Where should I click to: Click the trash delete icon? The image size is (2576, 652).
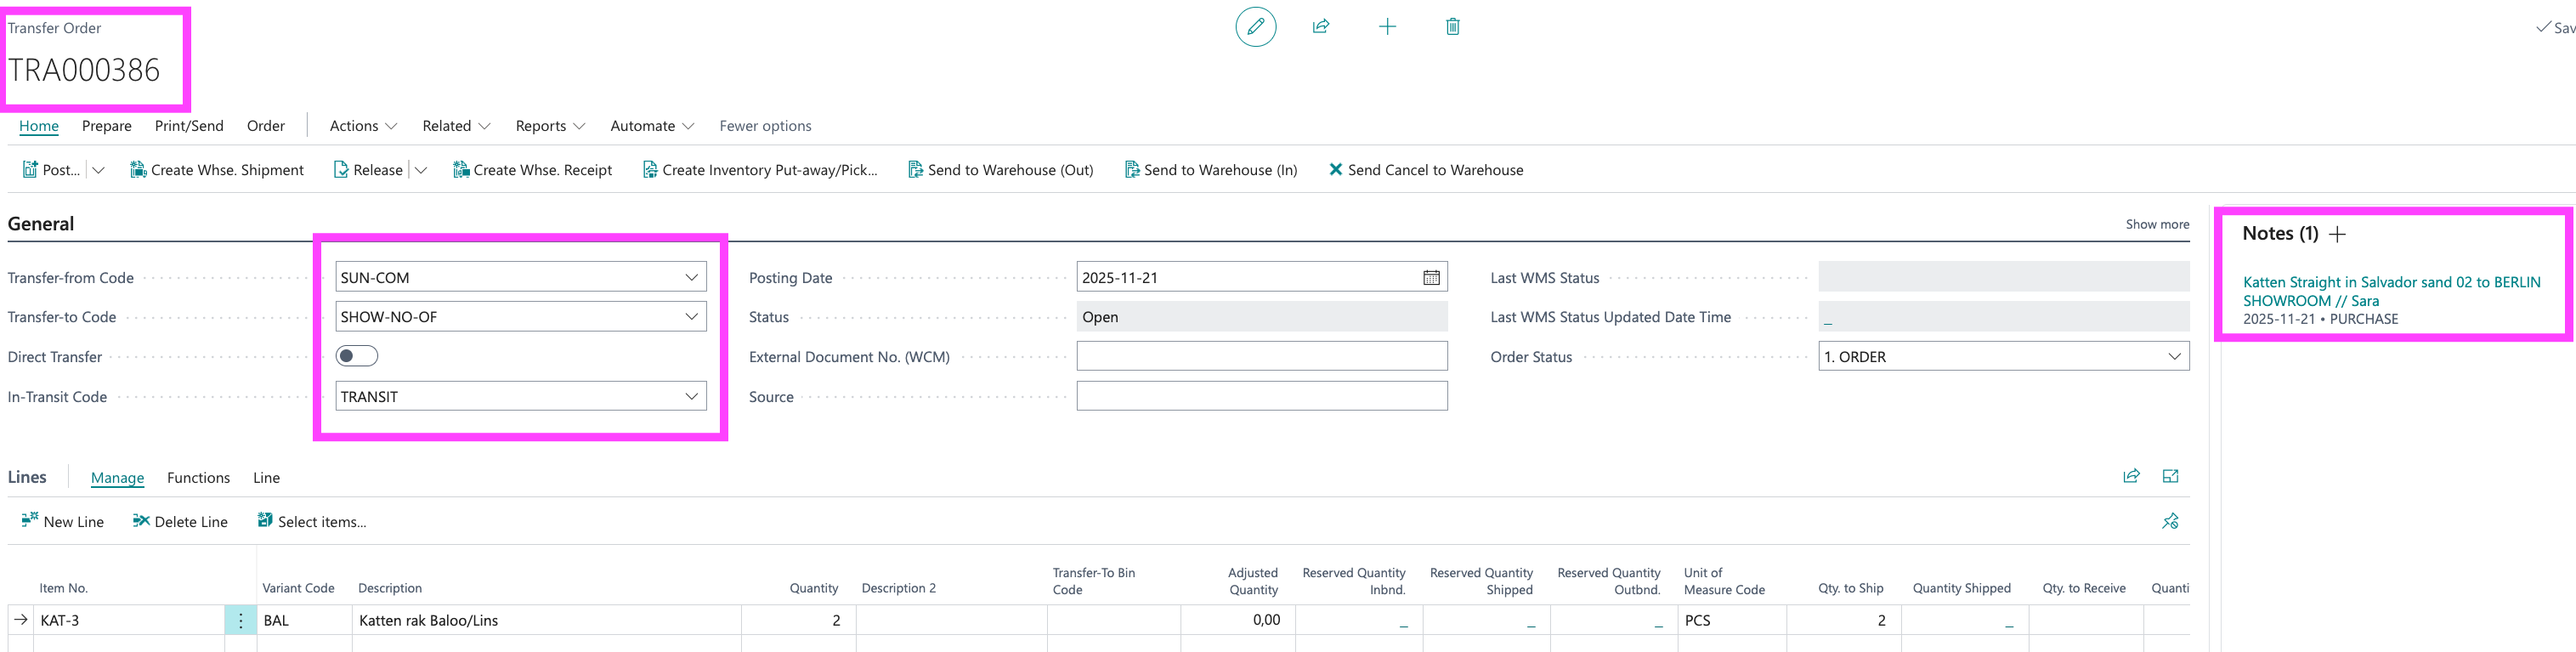coord(1452,27)
